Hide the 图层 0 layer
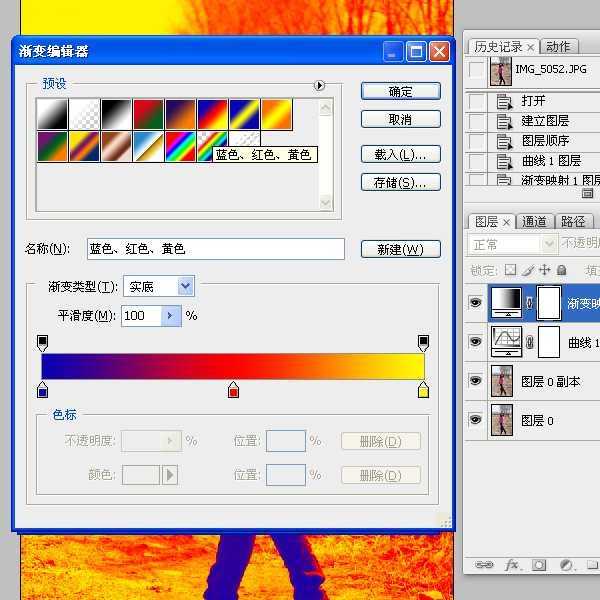 pyautogui.click(x=475, y=420)
